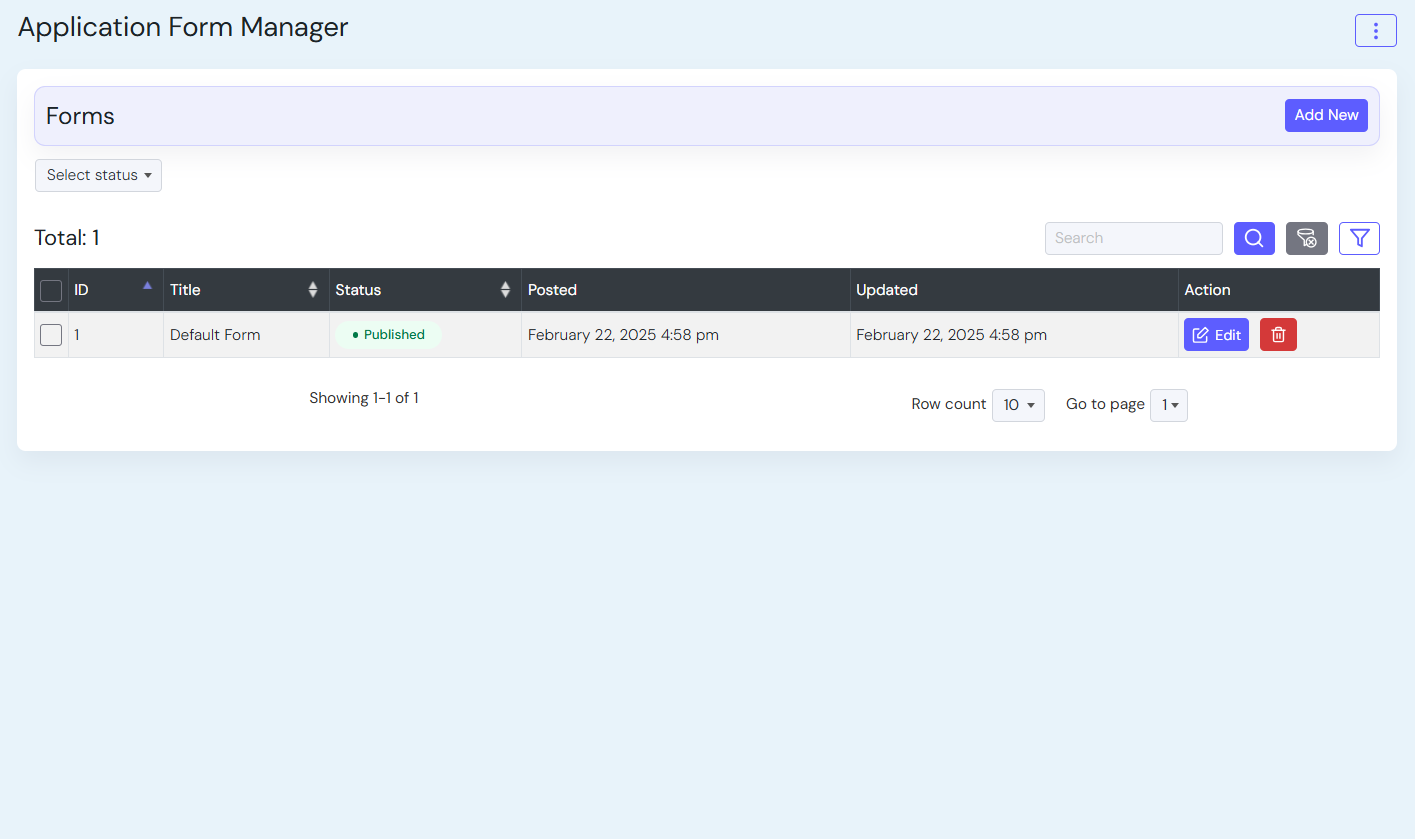Click the magnifier search button
This screenshot has width=1415, height=839.
pos(1254,238)
